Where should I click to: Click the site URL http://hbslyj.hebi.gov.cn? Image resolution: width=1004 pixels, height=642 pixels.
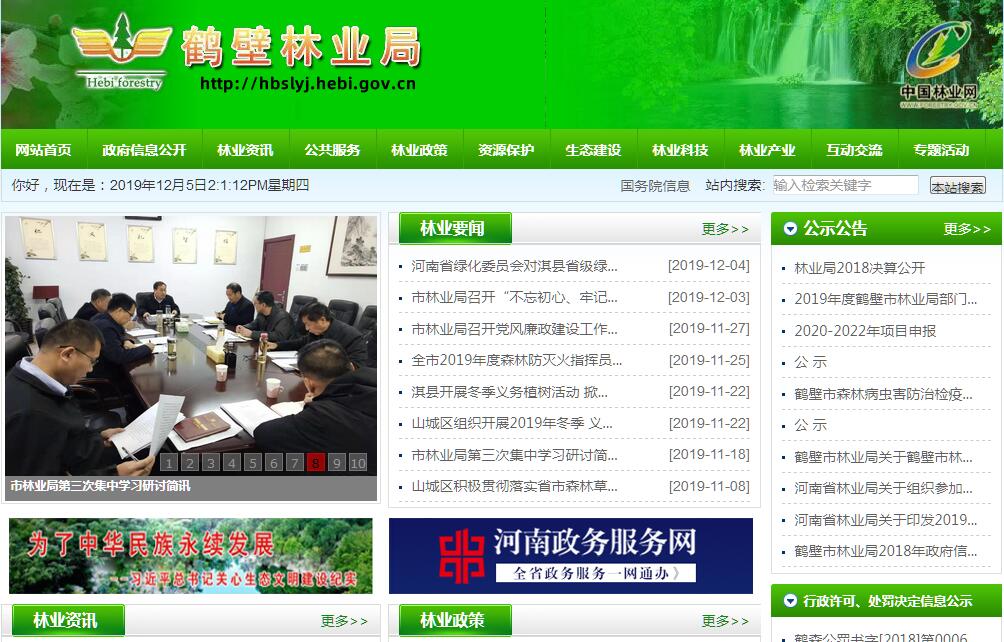(x=308, y=84)
